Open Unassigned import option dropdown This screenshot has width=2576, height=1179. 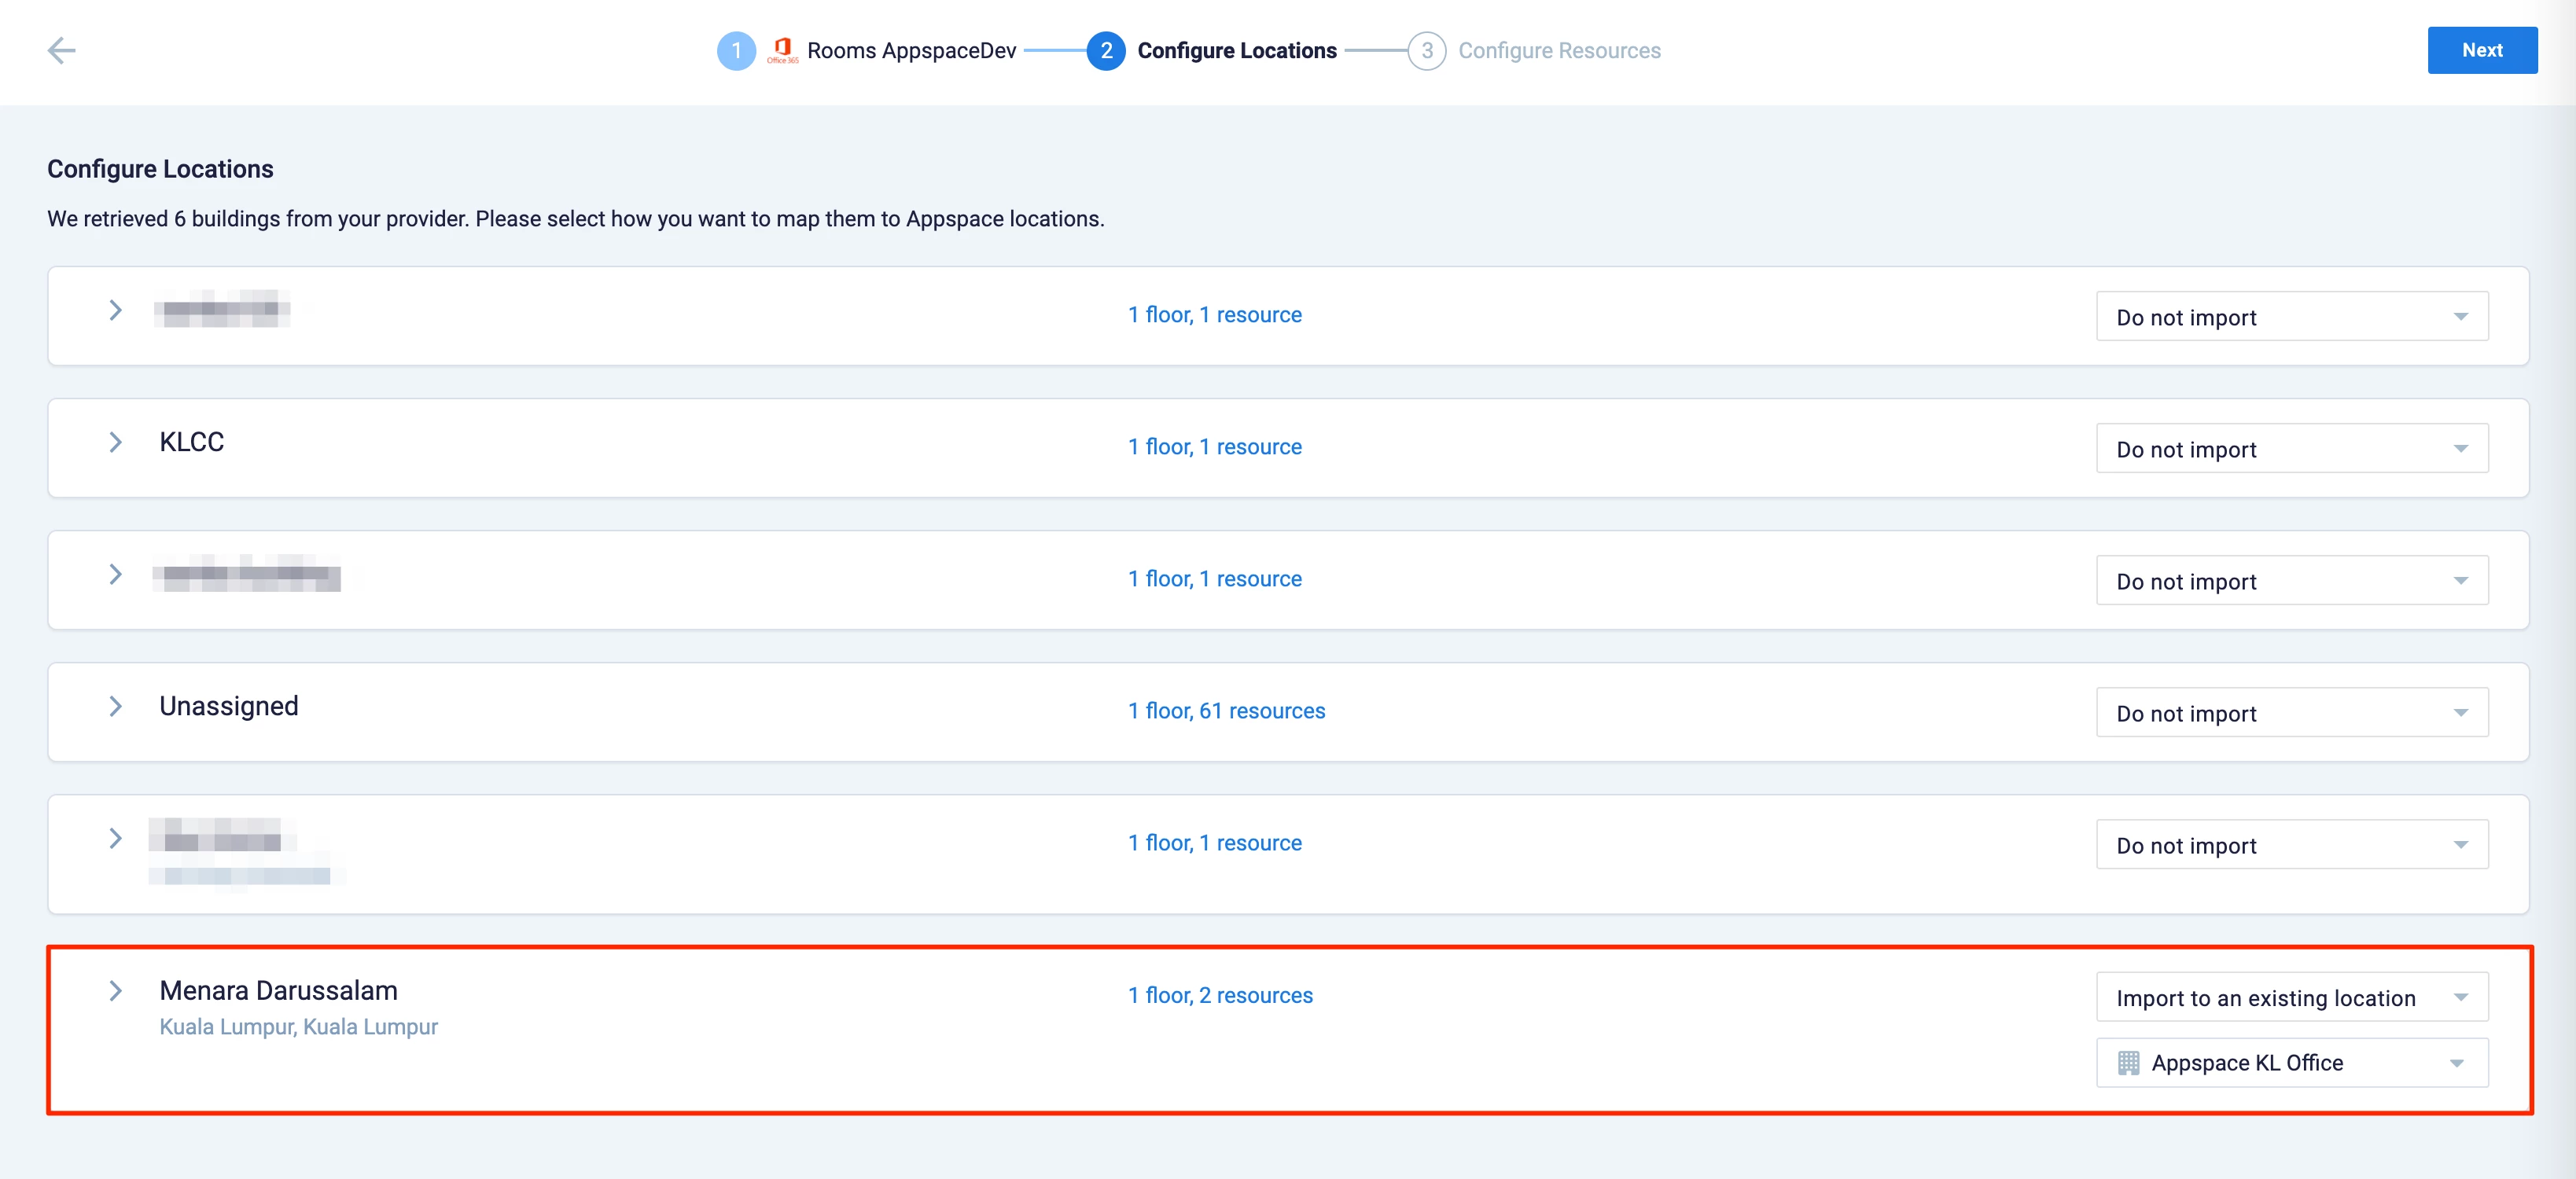(x=2291, y=713)
